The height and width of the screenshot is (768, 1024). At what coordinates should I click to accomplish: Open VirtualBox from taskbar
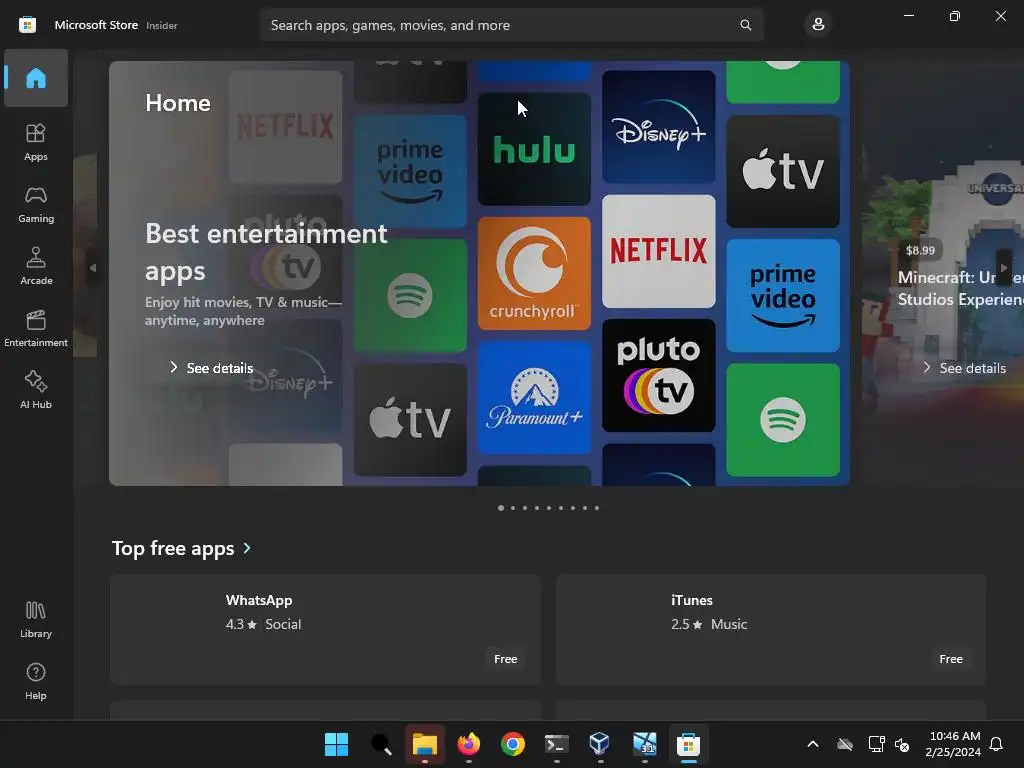pos(600,744)
